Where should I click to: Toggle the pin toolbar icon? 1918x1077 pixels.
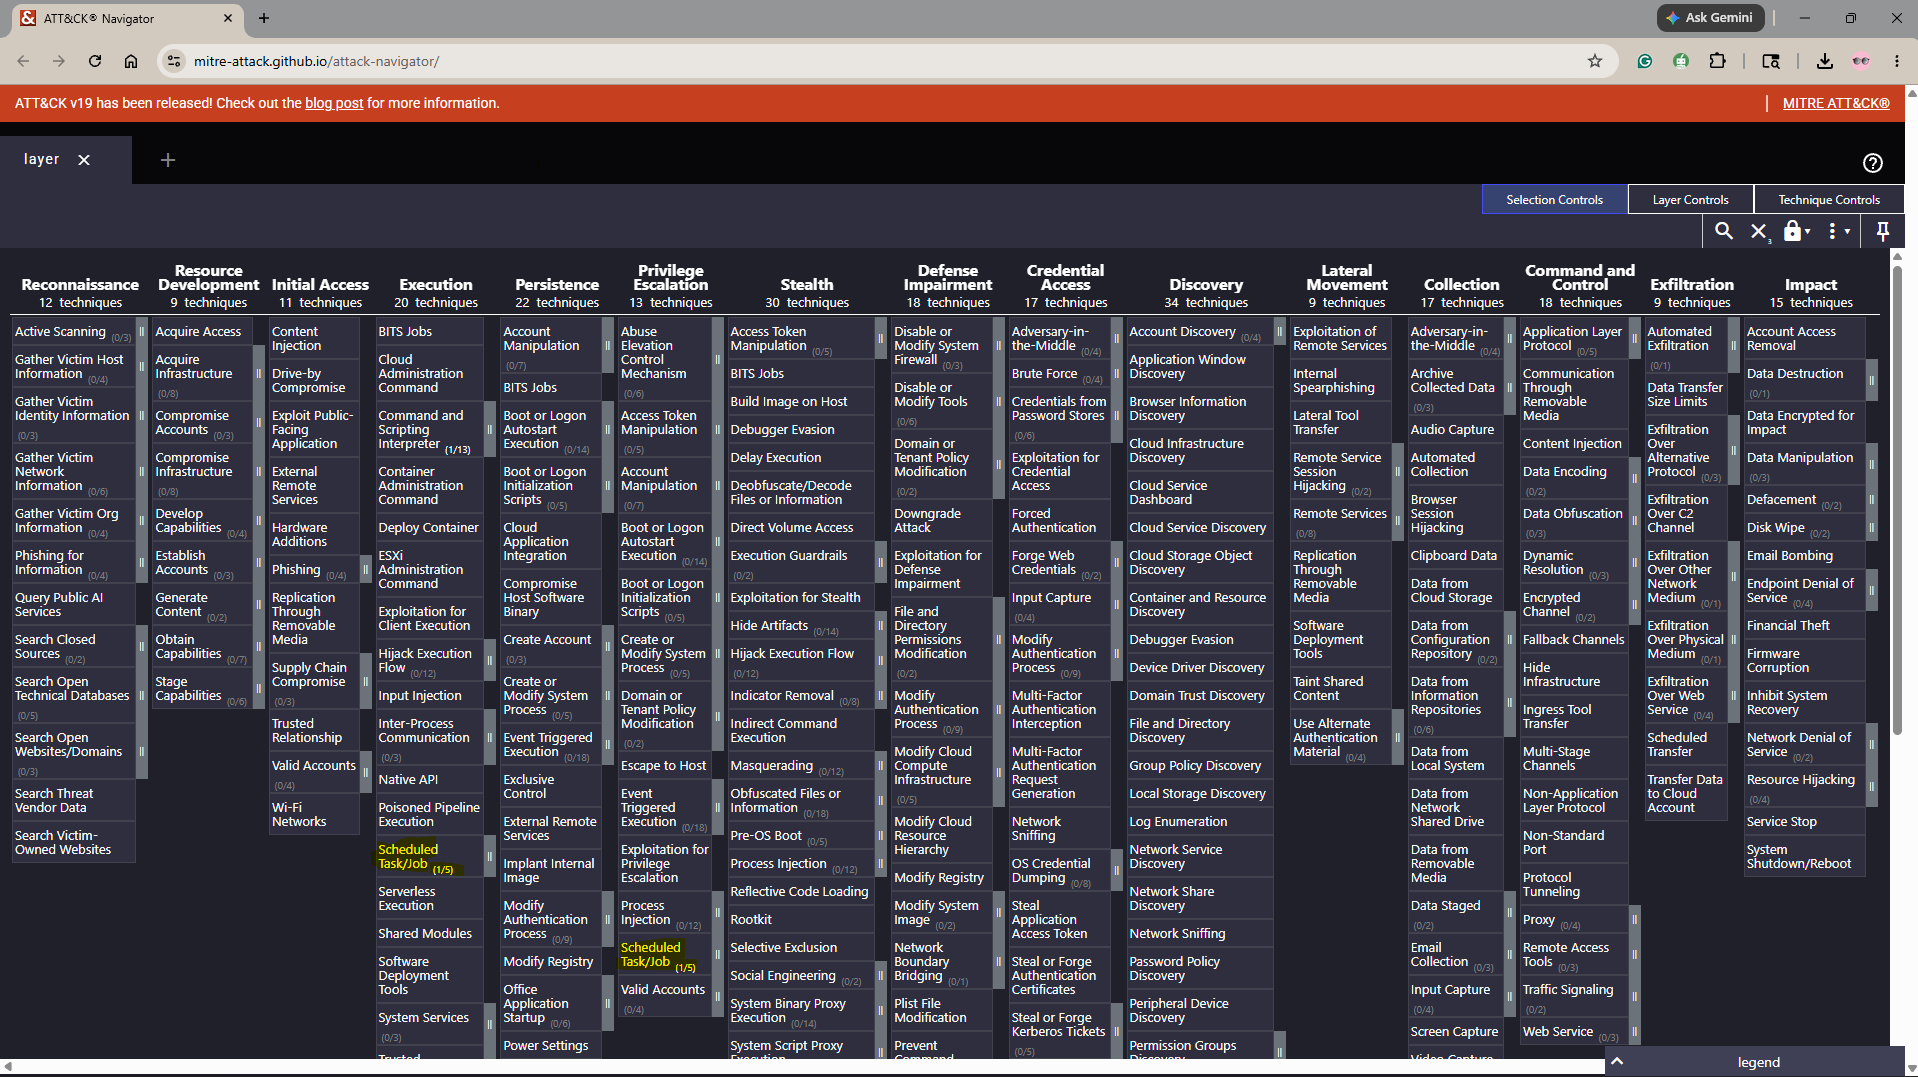(1882, 231)
